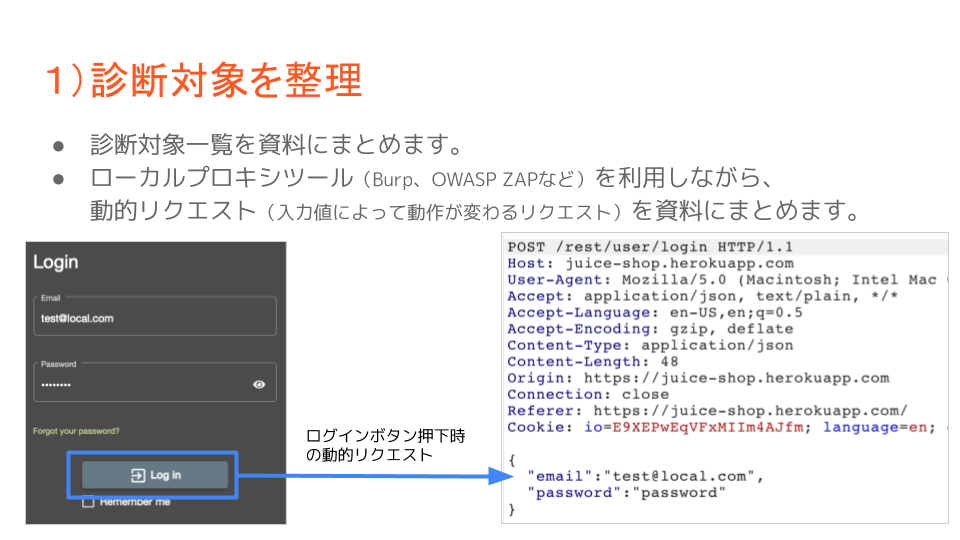Viewport: 960px width, 540px height.
Task: Click the text 入力値によって動作が変わるリクエスト
Action: click(x=444, y=212)
